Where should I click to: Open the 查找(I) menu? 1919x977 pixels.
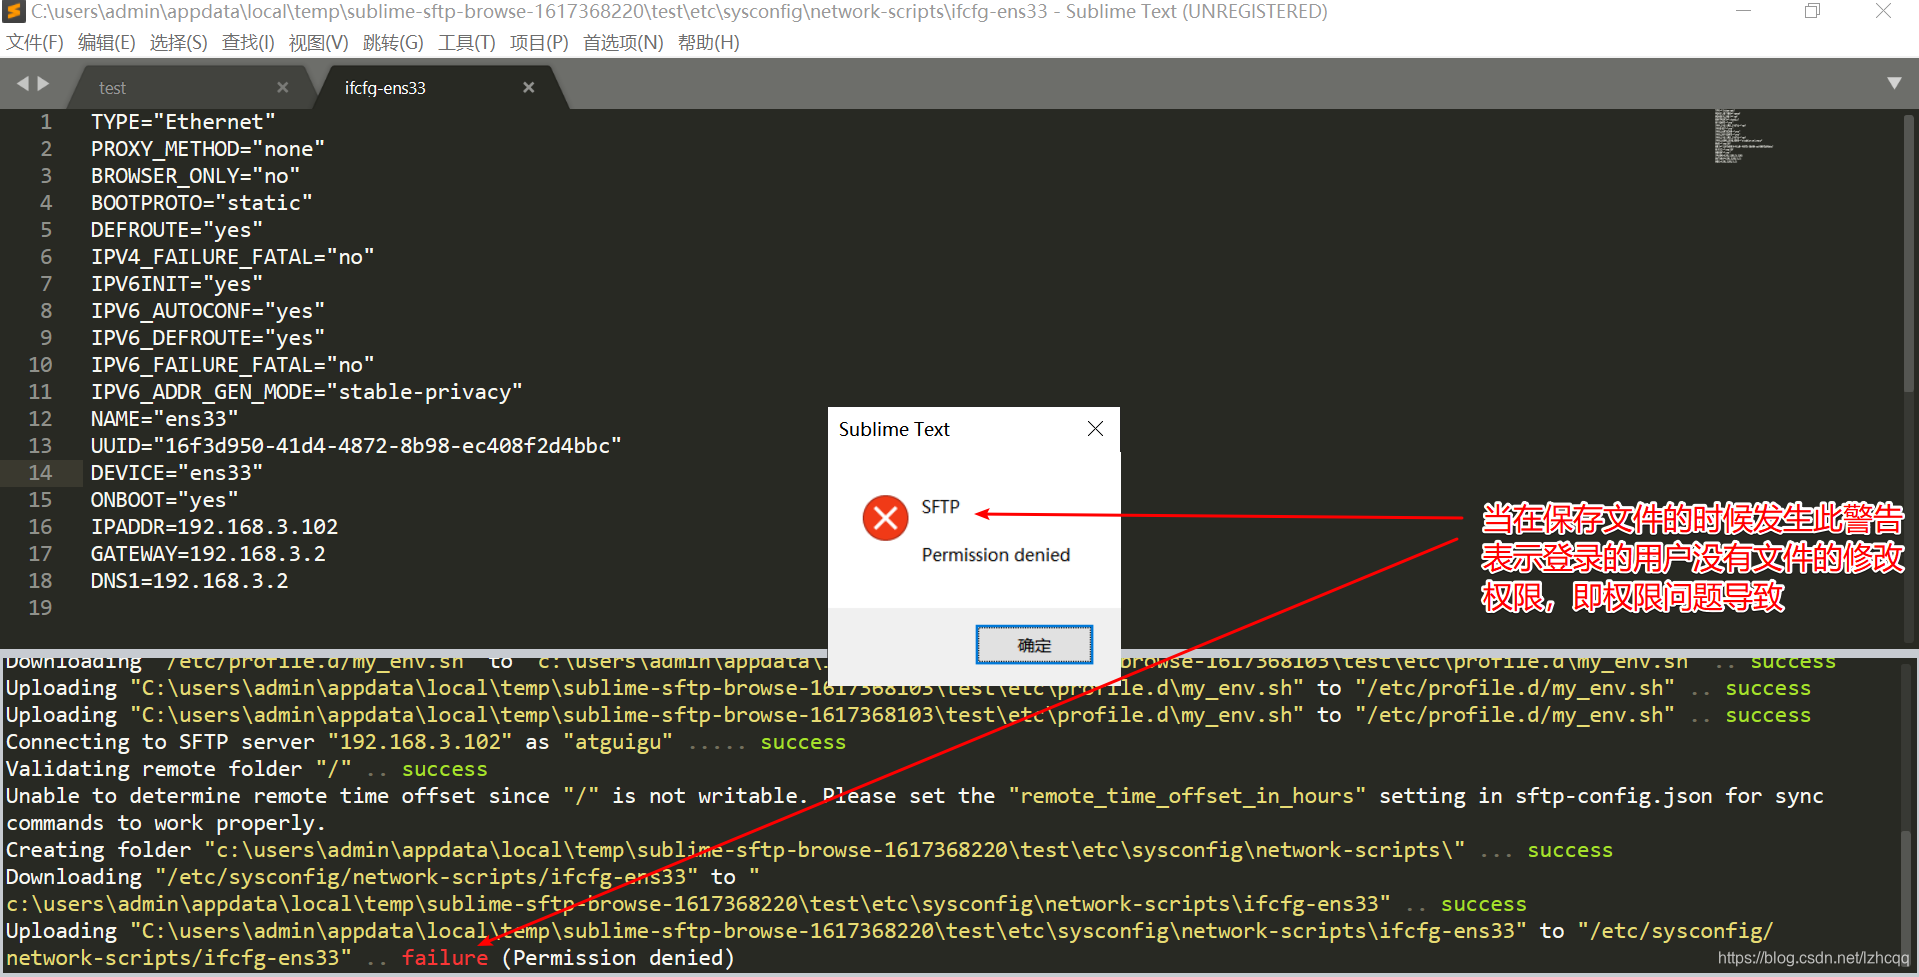pos(248,43)
